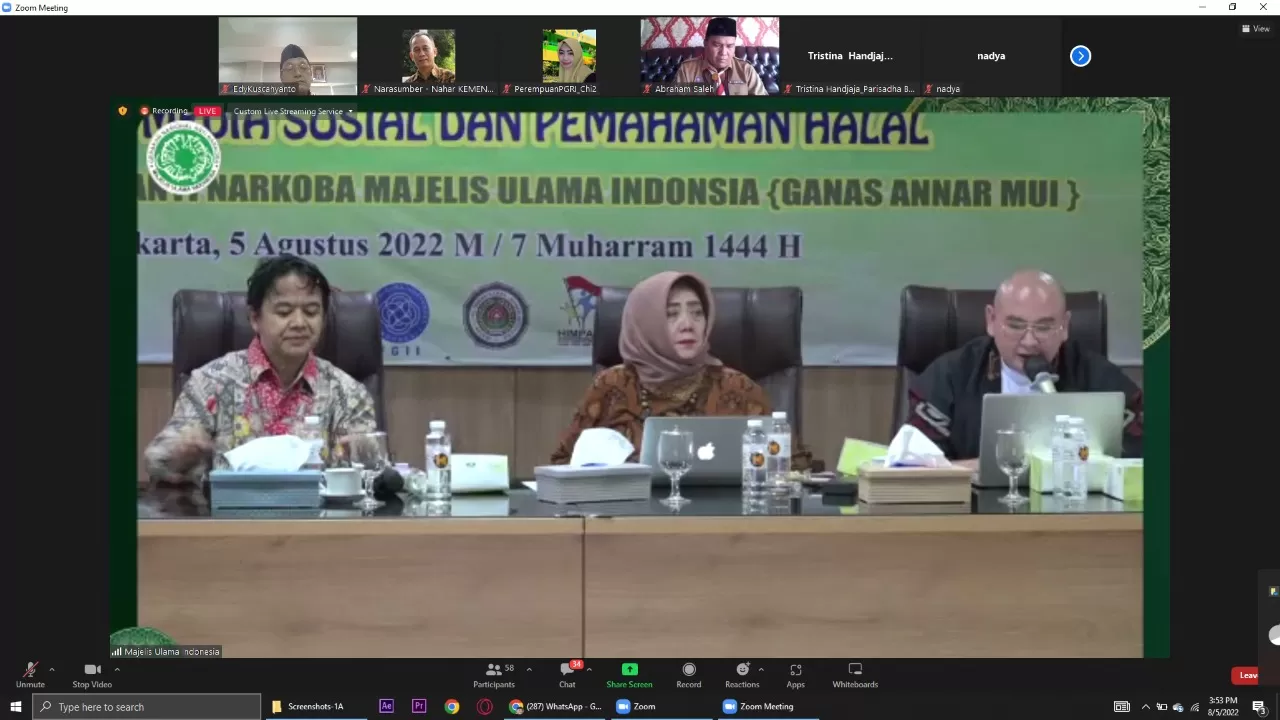Screen dimensions: 1280x720
Task: Start recording with Record button
Action: 689,675
